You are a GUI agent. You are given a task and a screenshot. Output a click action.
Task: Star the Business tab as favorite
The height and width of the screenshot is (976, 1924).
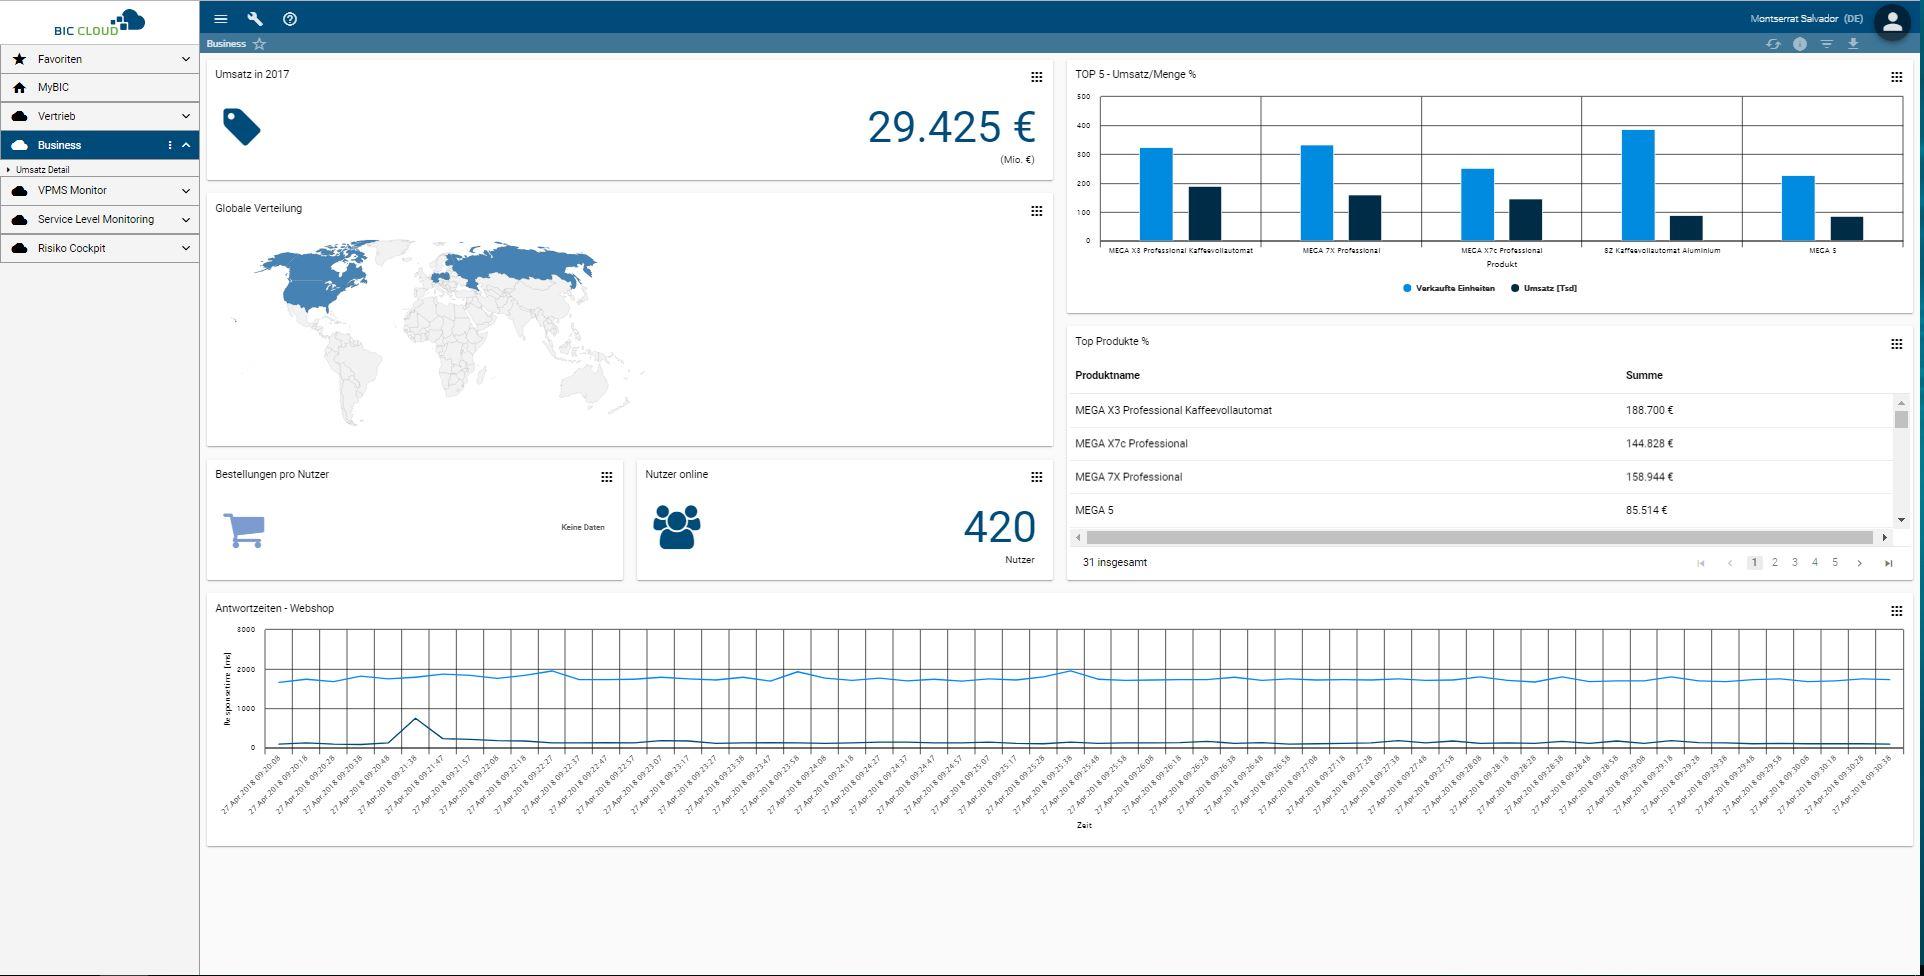(259, 44)
